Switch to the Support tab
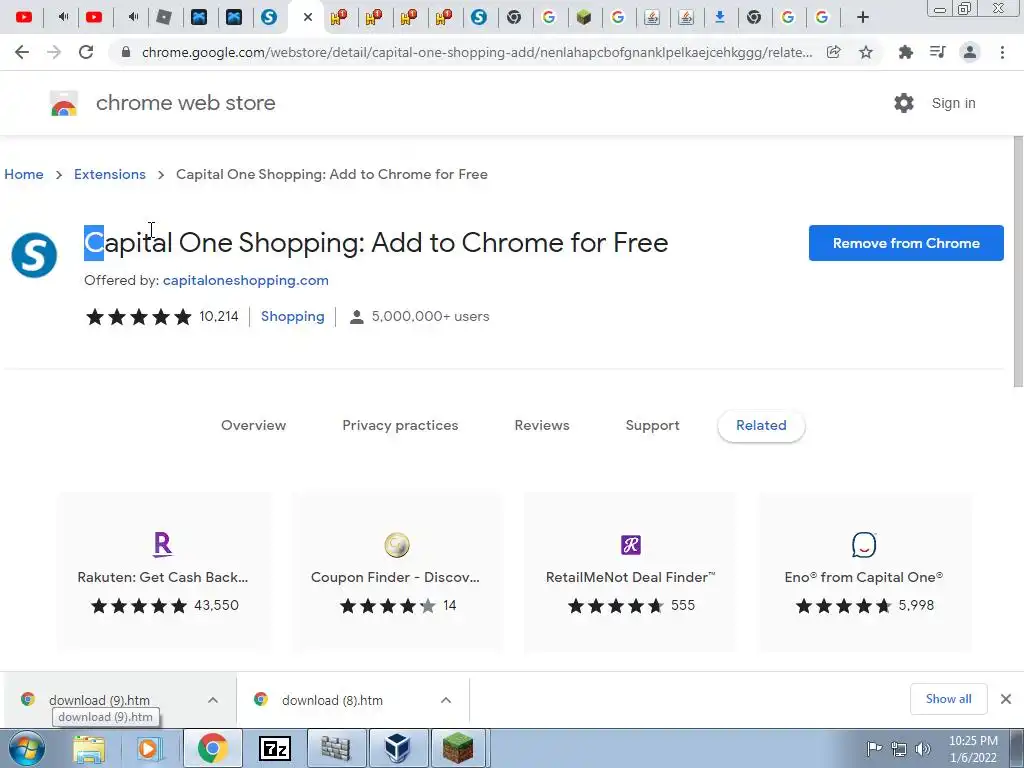Screen dimensions: 1024x768 click(652, 425)
